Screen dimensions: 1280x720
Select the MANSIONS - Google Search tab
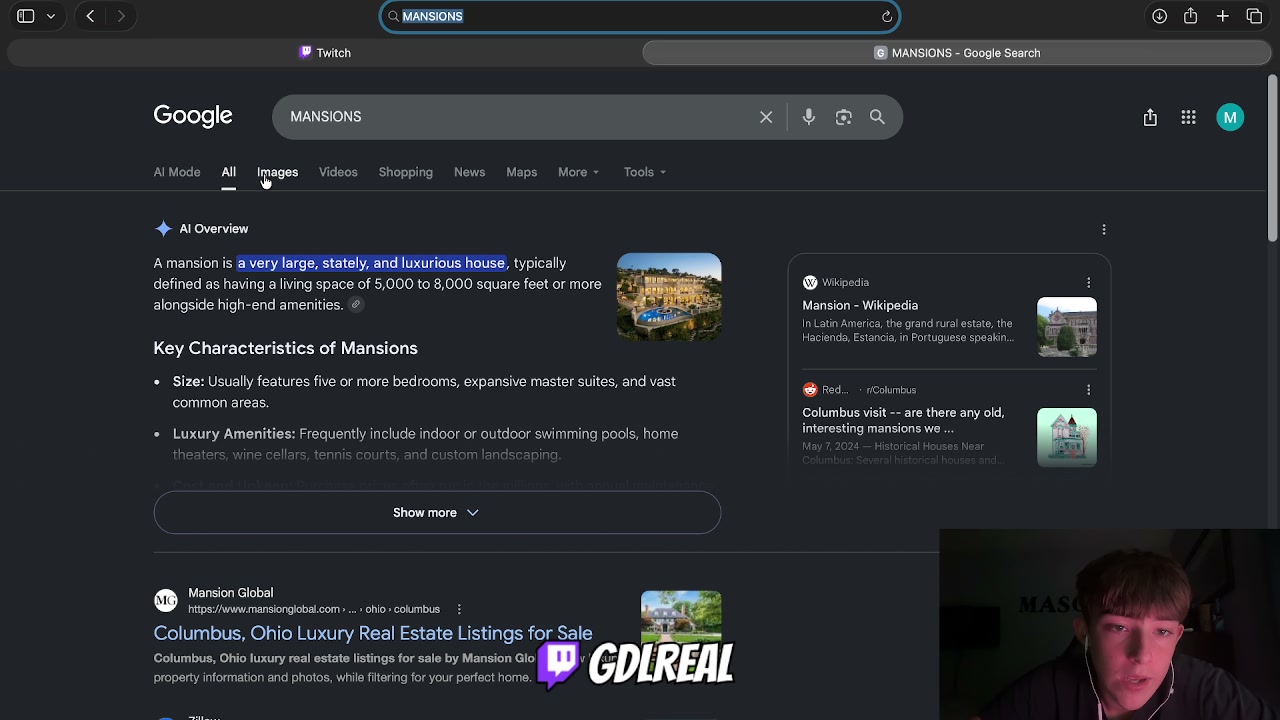(957, 53)
